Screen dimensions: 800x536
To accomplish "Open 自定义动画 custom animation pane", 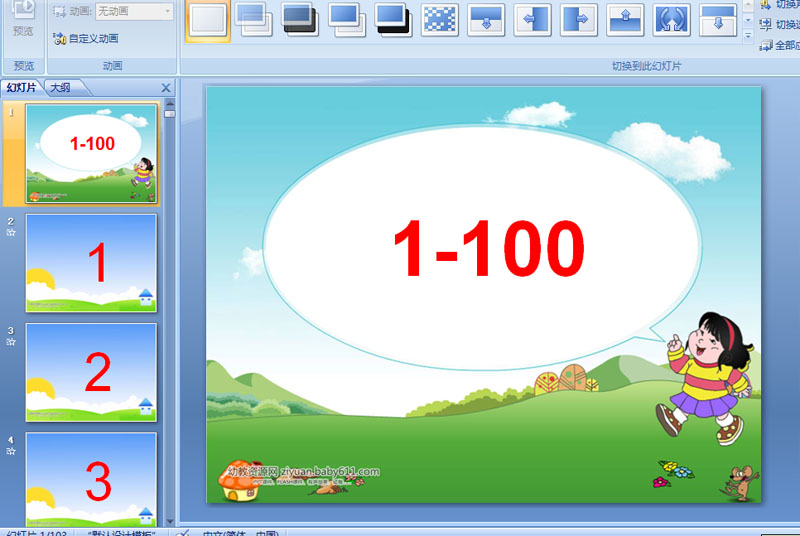I will 86,39.
